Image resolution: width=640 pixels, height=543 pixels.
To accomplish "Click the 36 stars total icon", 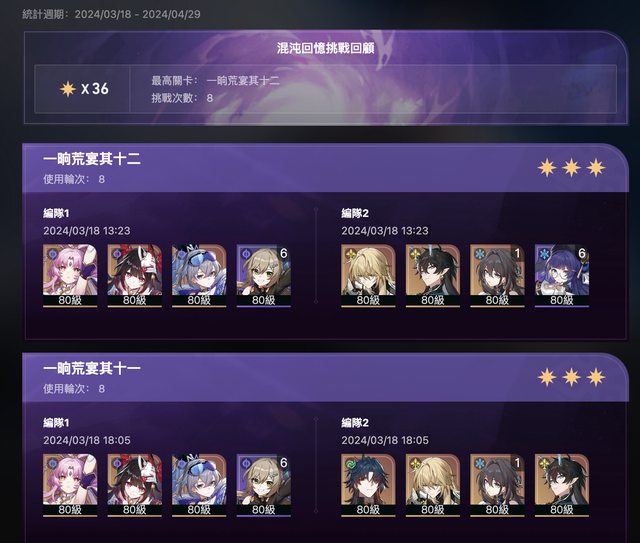I will click(x=68, y=89).
